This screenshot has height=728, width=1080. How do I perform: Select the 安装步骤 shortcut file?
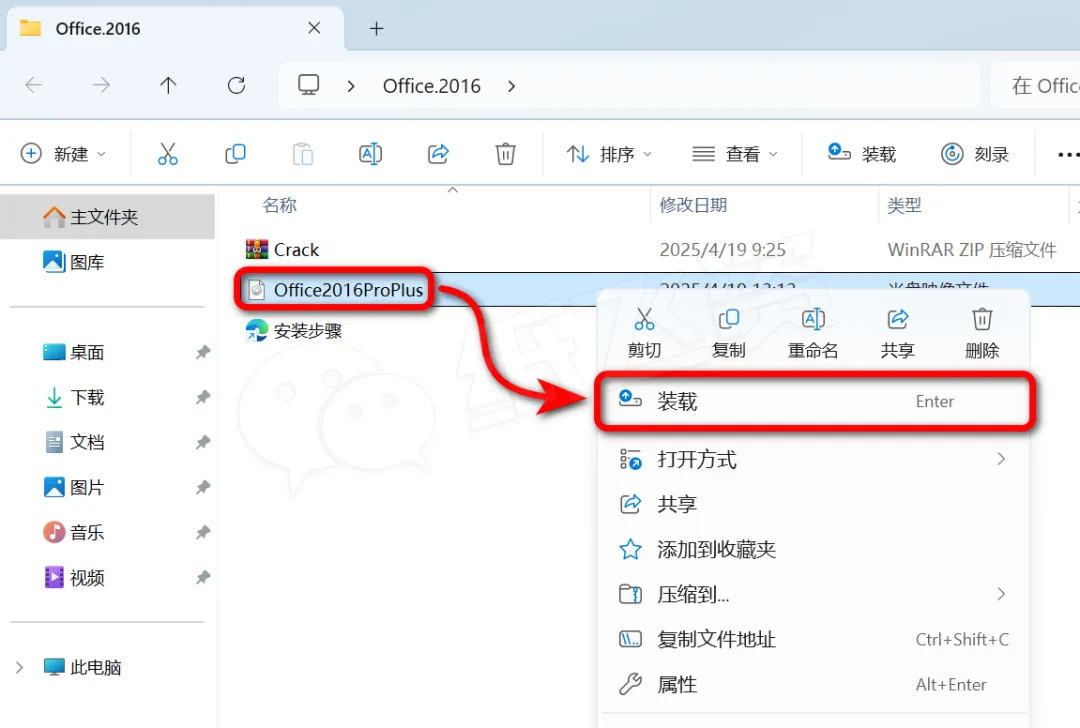pos(294,331)
